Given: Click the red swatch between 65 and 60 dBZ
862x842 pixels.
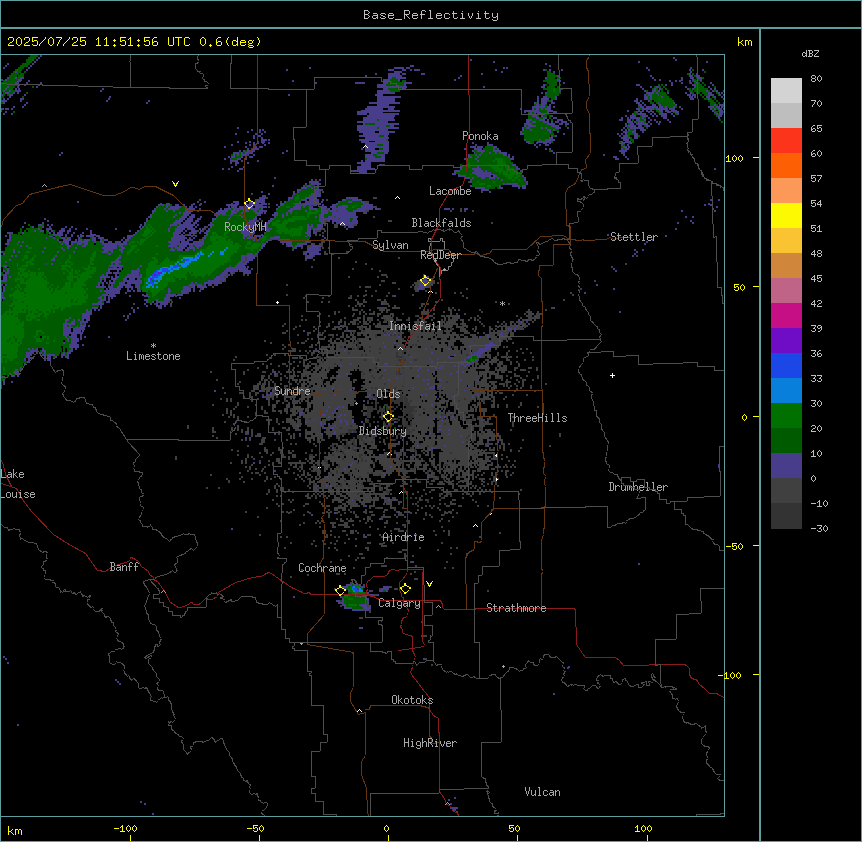Looking at the screenshot, I should point(786,141).
